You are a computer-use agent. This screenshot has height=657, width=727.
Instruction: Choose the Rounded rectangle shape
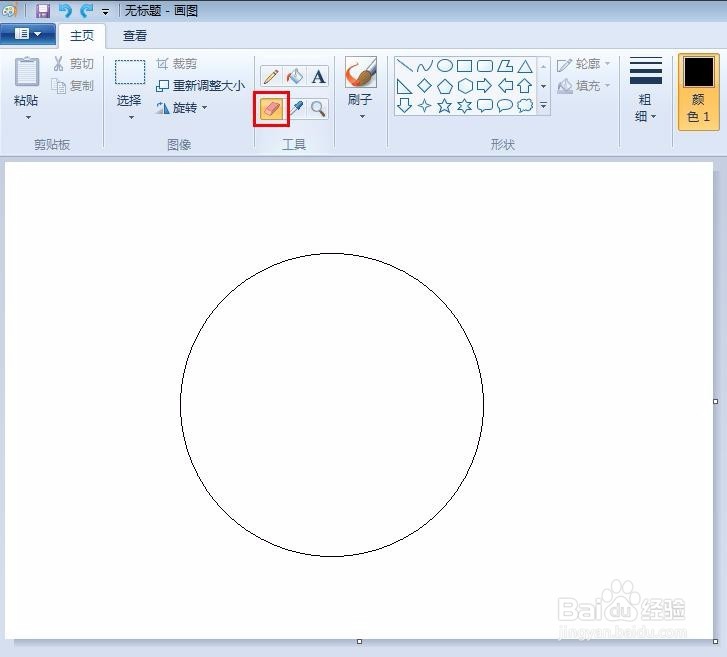pyautogui.click(x=485, y=66)
